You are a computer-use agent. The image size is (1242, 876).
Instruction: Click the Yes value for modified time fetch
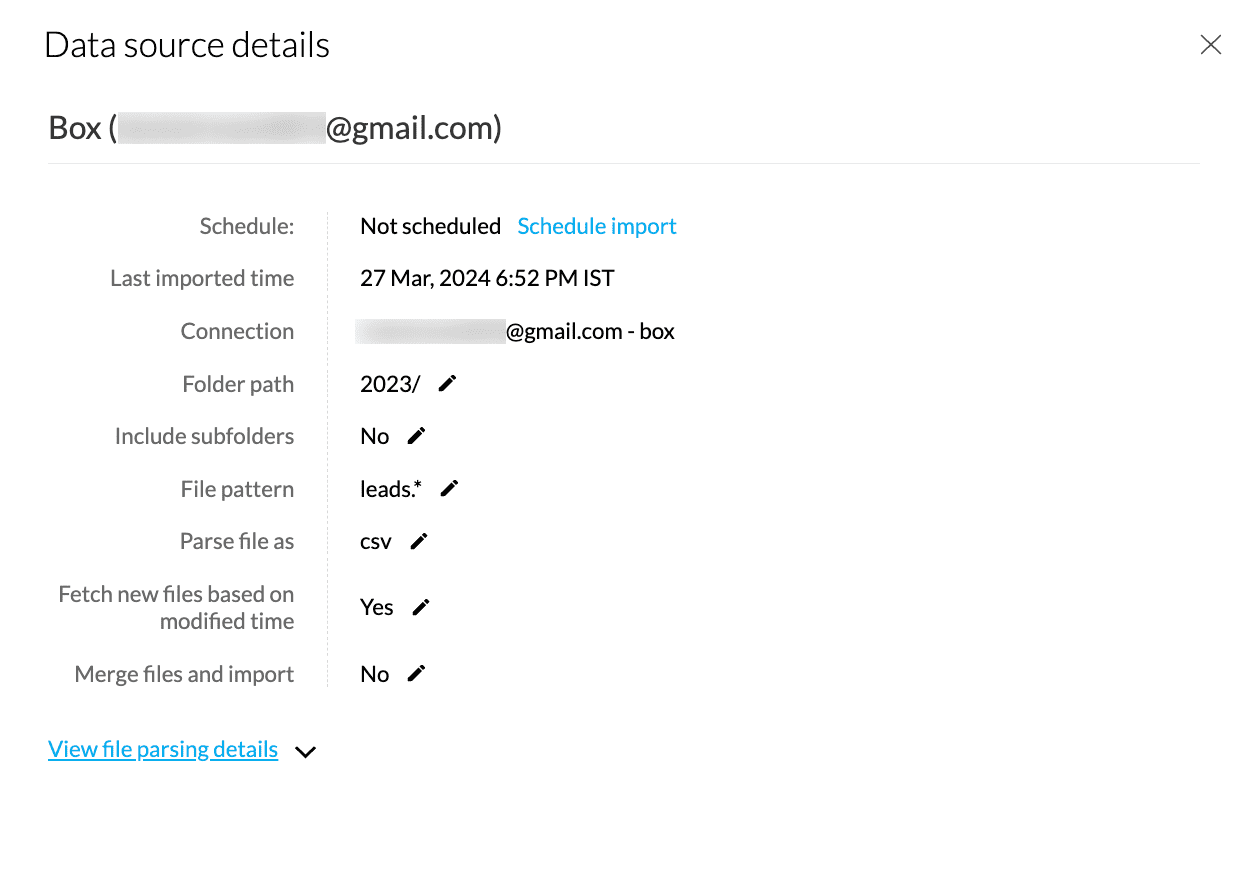coord(377,608)
